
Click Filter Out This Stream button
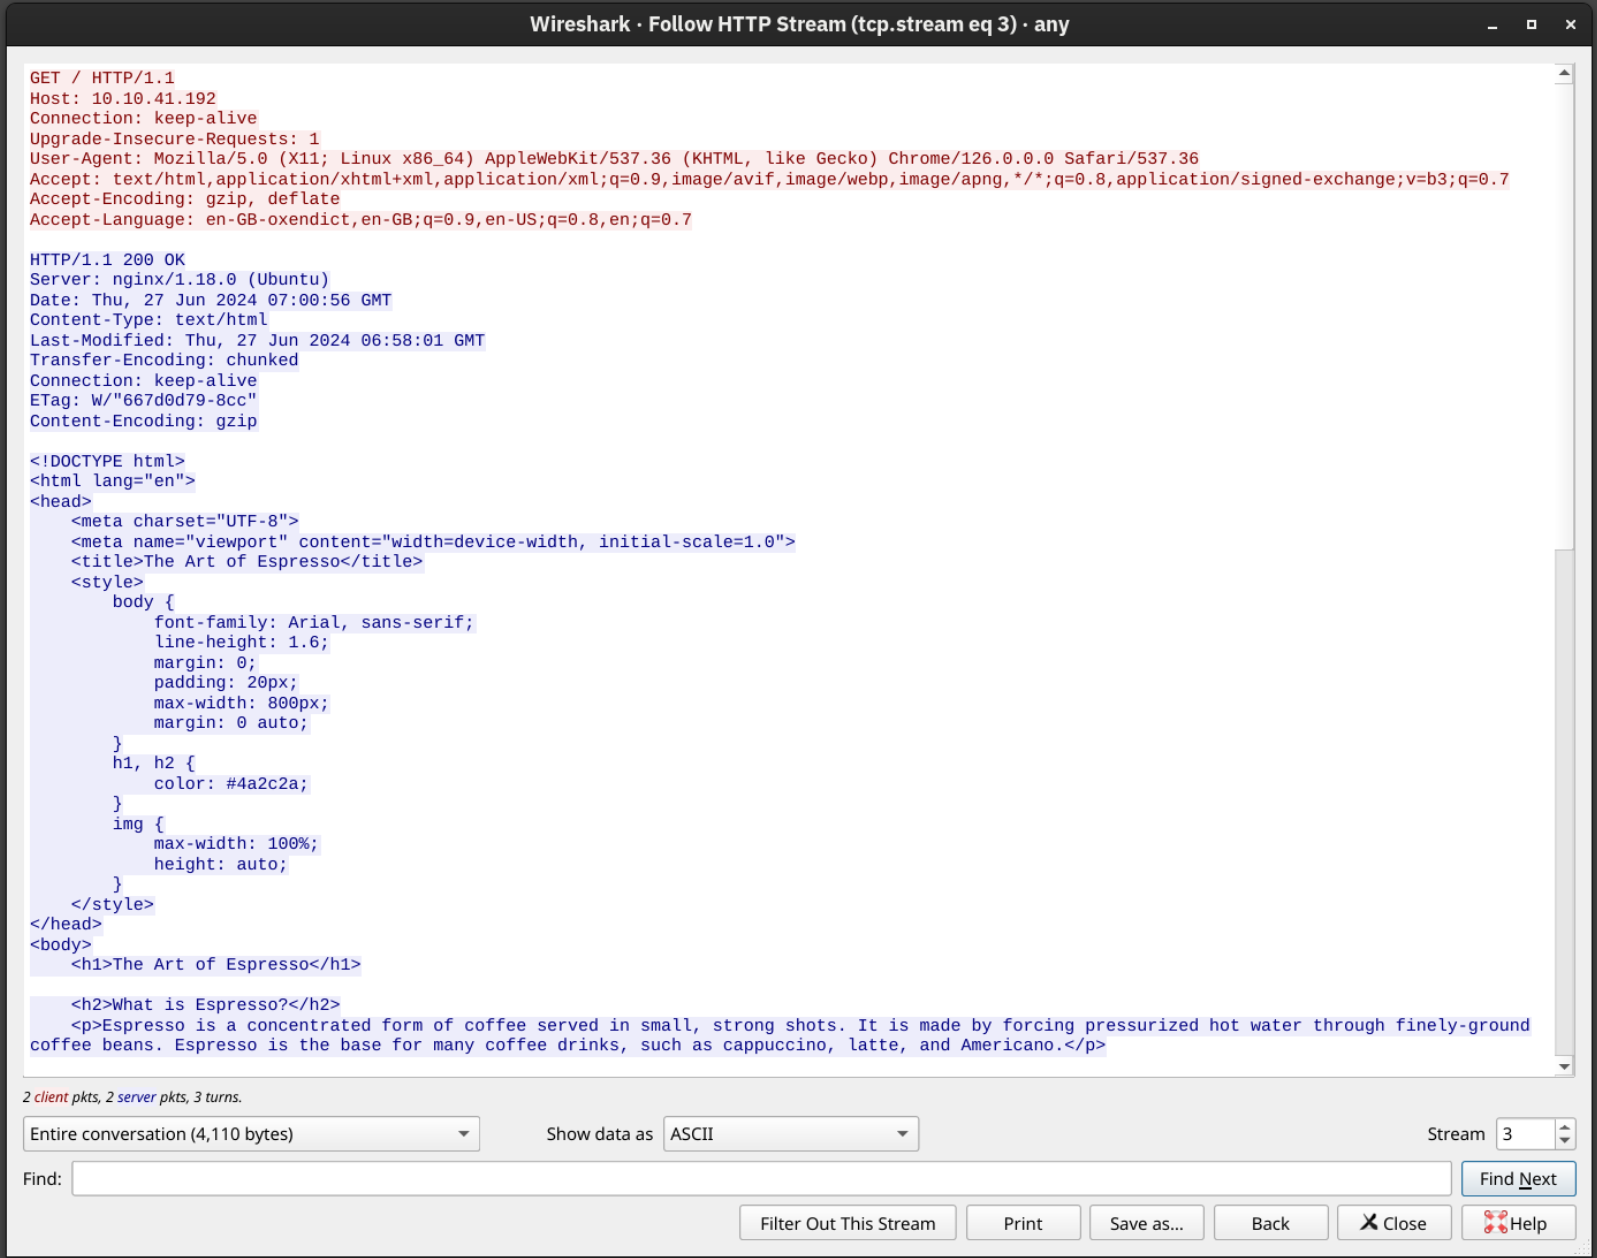(848, 1223)
